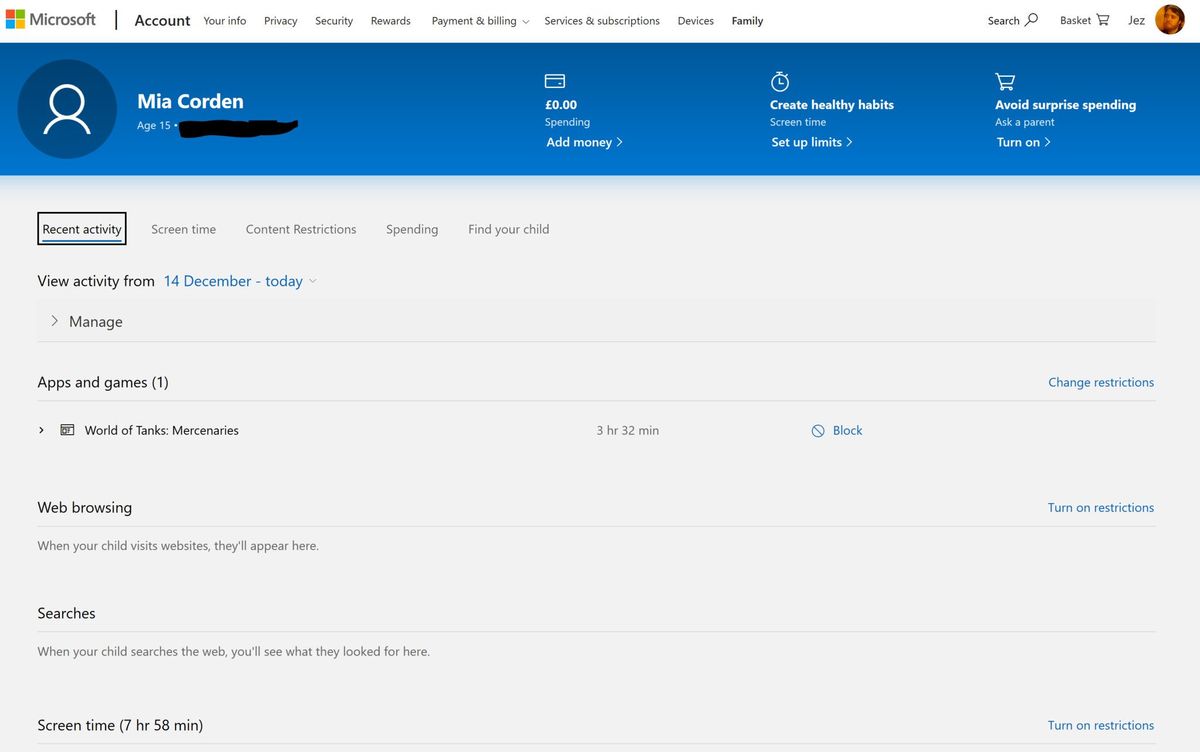This screenshot has height=752, width=1200.
Task: Open Search from the top navigation
Action: [1012, 19]
